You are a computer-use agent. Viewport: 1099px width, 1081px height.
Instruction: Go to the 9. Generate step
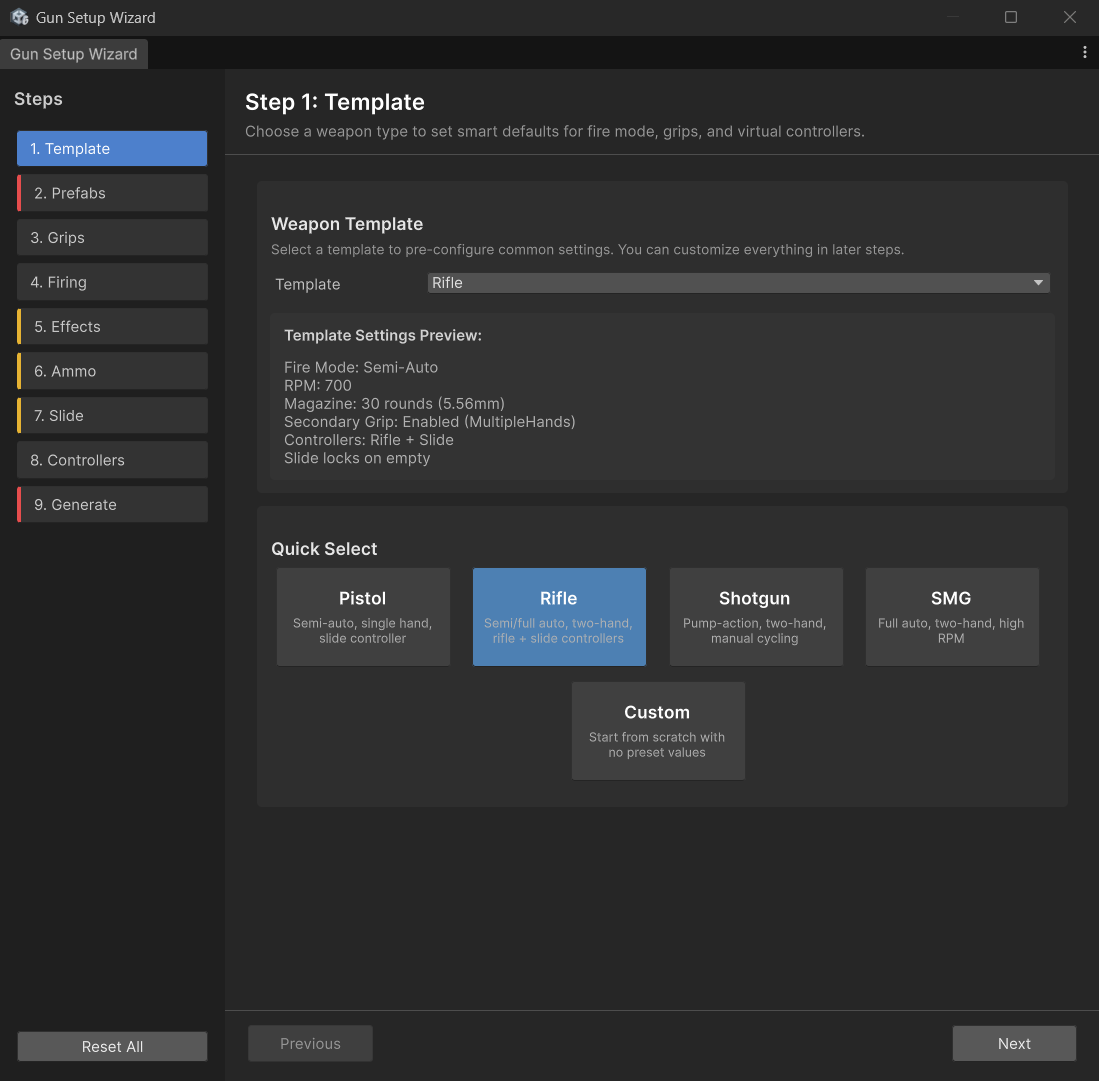pos(112,505)
